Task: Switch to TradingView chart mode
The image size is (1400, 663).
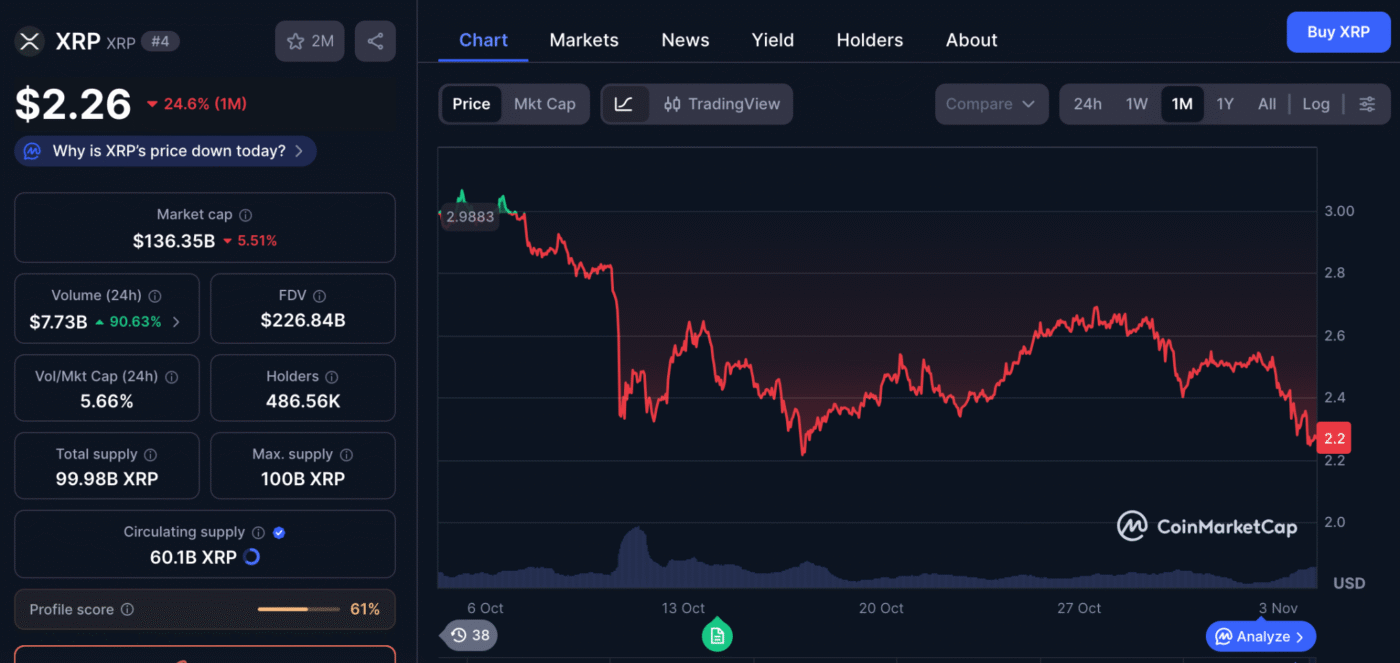Action: (x=722, y=104)
